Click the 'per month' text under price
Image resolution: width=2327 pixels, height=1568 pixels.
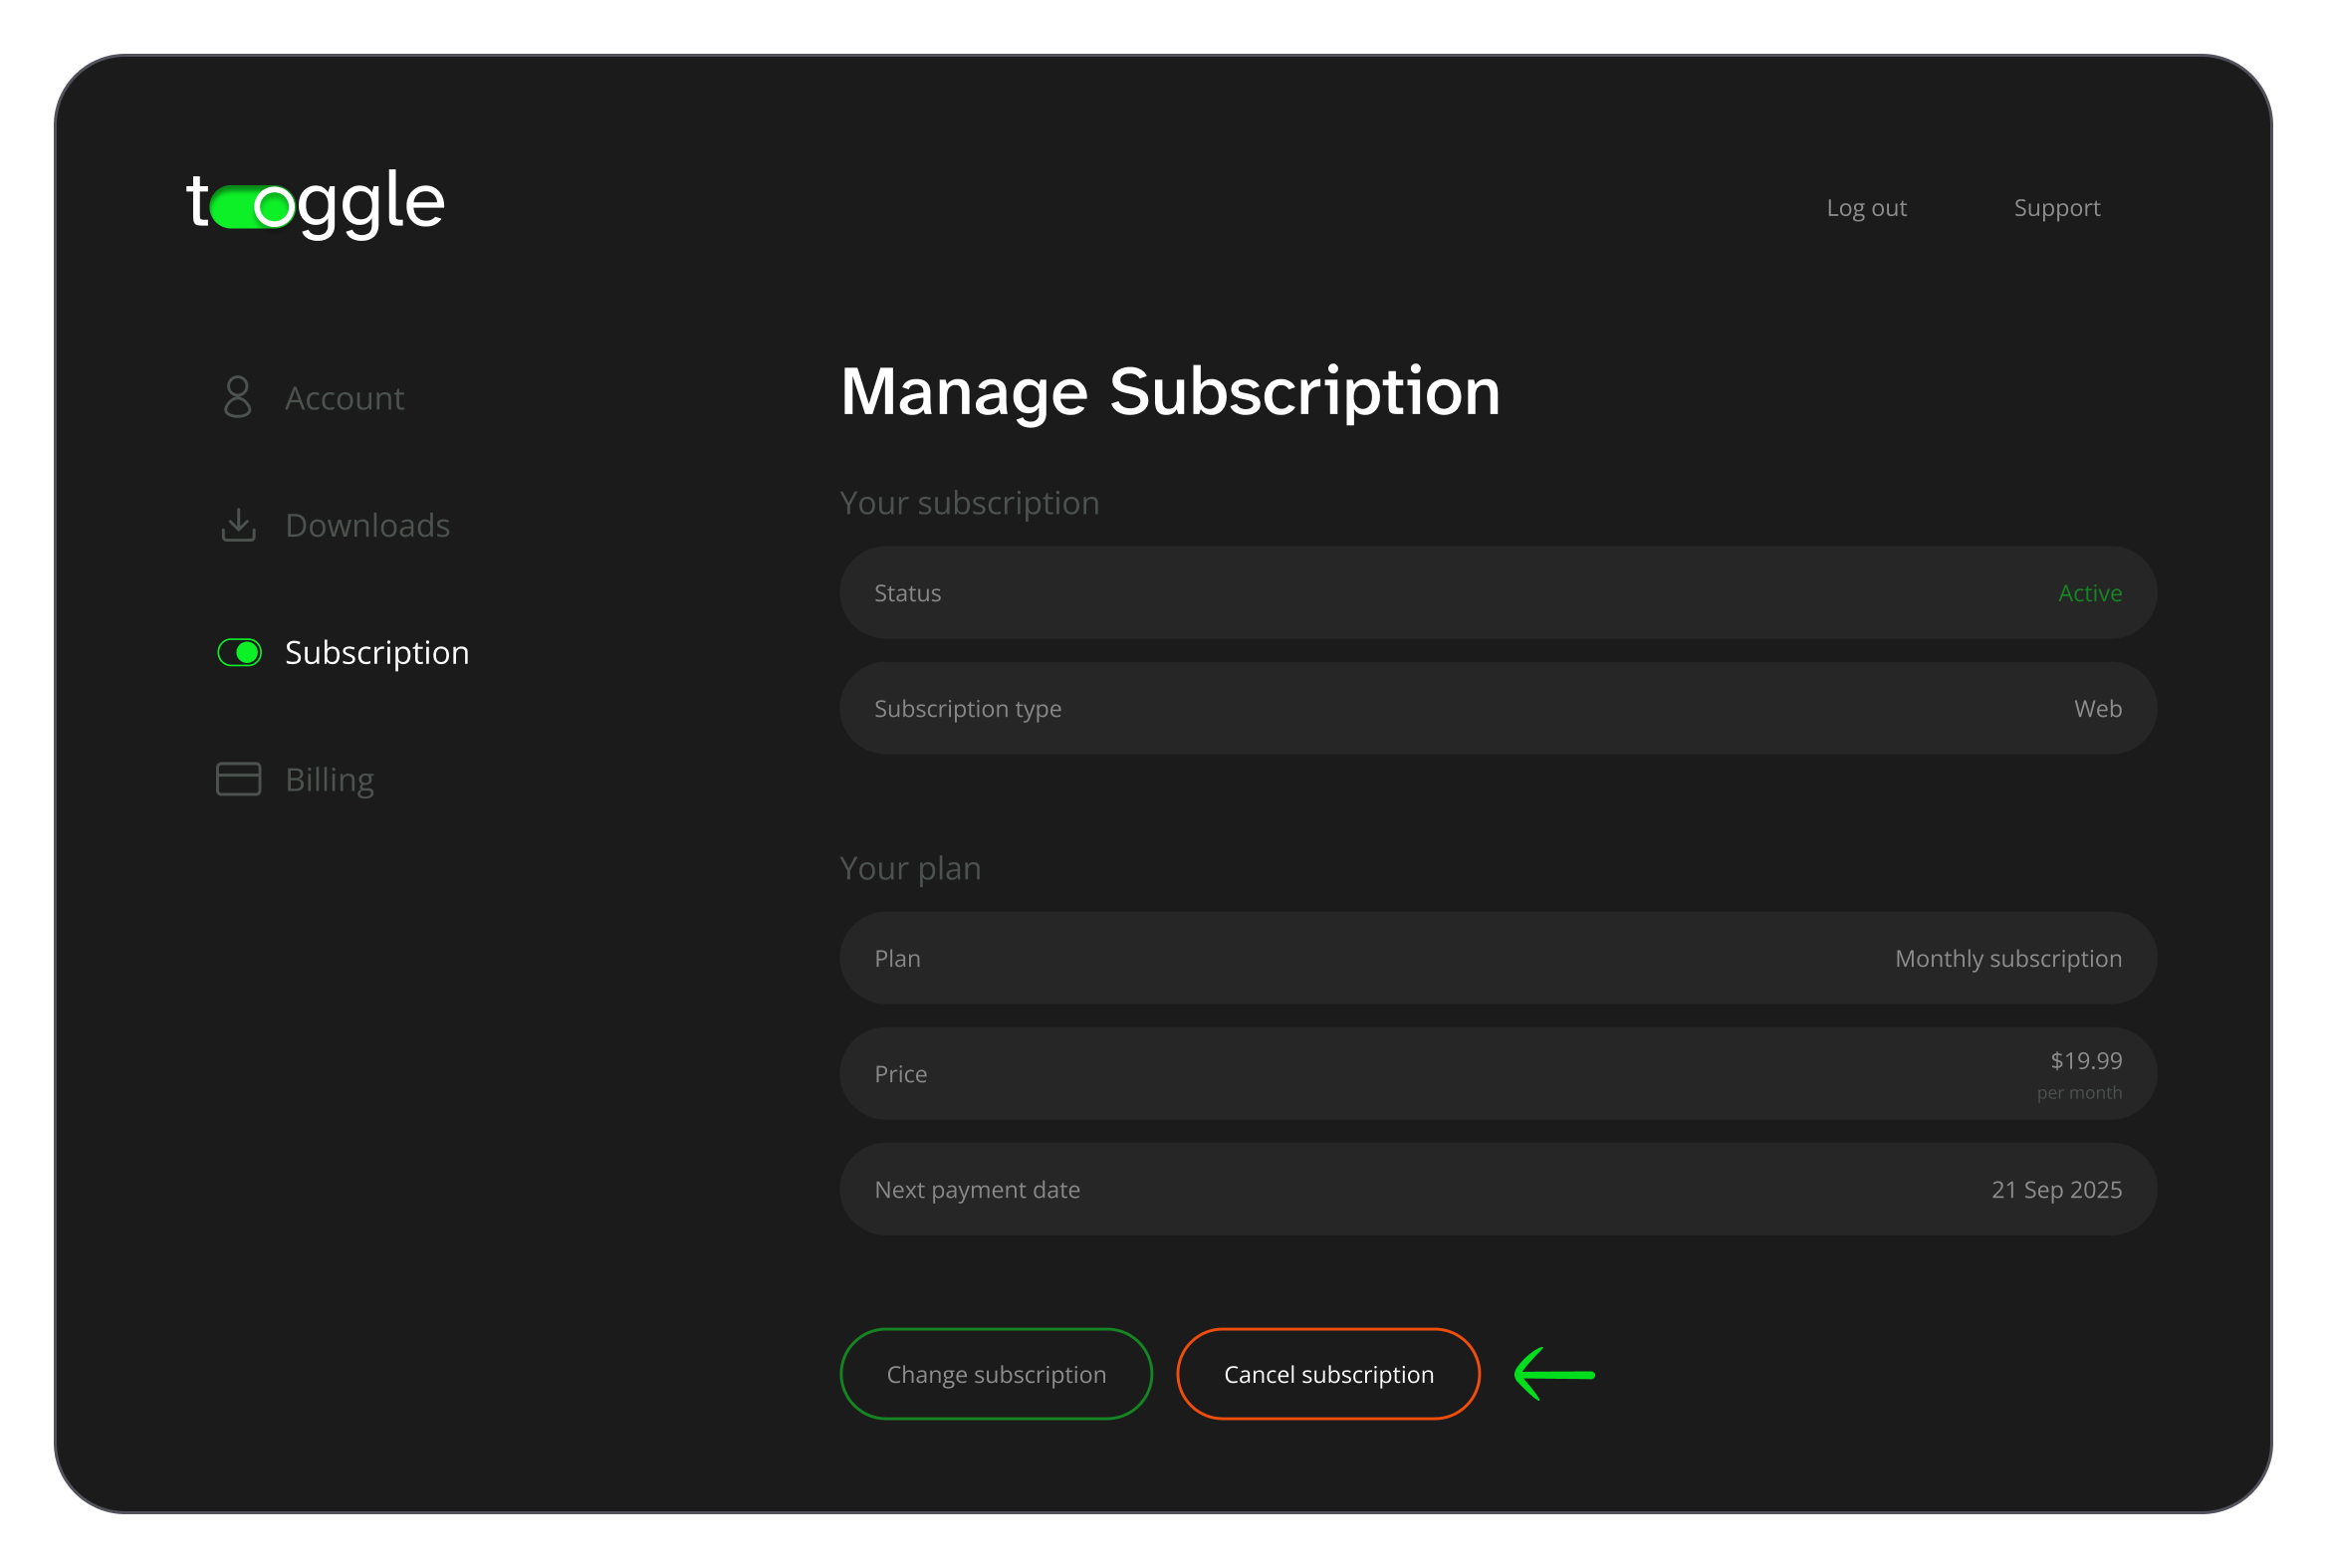(2079, 1093)
